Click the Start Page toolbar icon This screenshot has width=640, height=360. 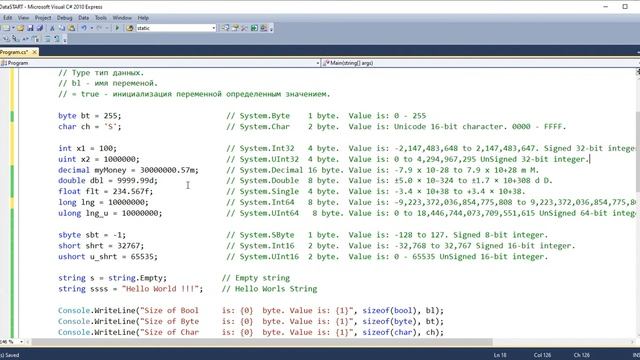pos(254,28)
